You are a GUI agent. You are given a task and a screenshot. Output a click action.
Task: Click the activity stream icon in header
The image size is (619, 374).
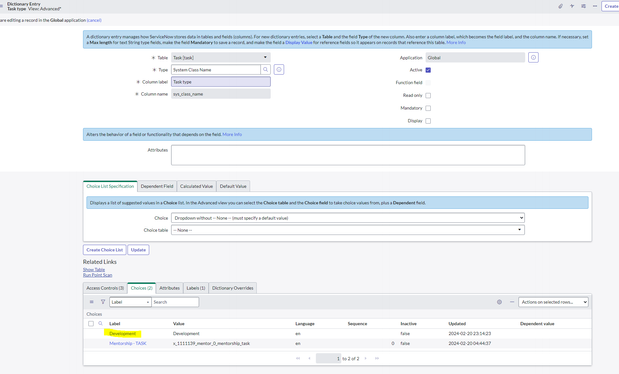pyautogui.click(x=572, y=6)
